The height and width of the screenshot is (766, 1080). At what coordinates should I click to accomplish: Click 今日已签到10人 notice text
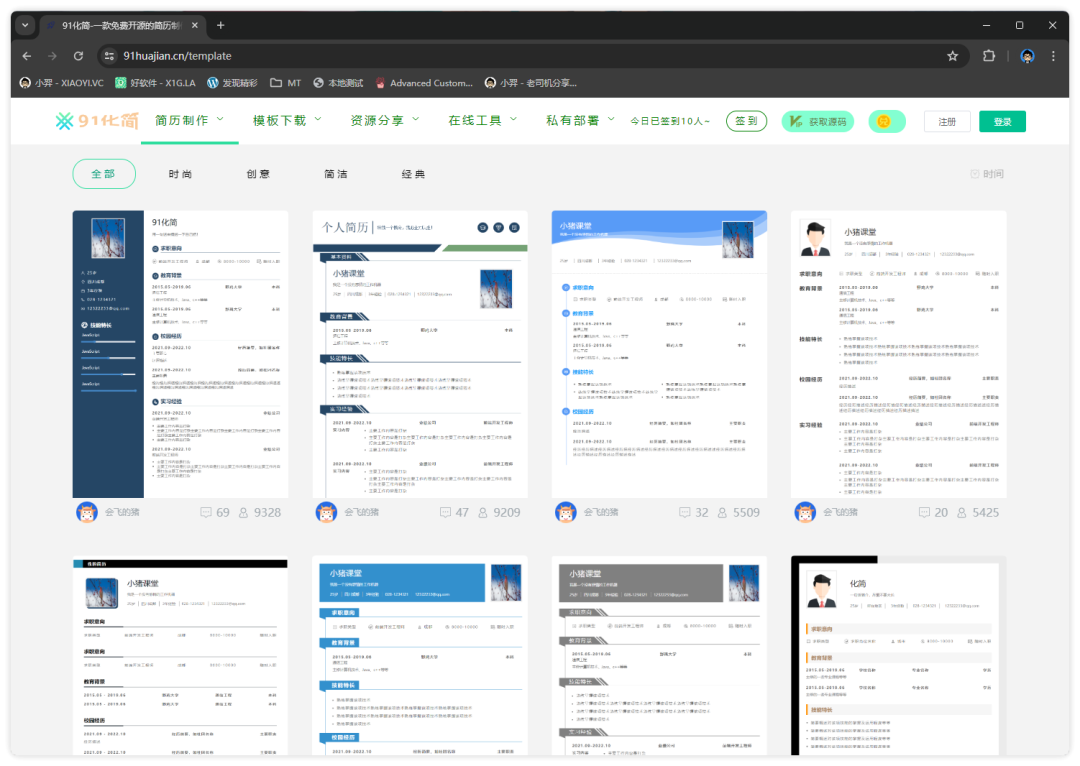669,121
